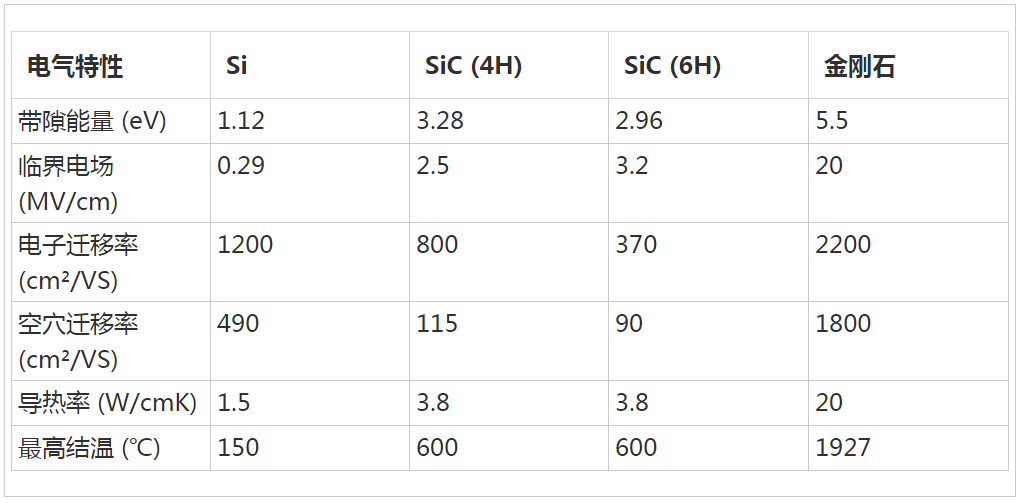1020x503 pixels.
Task: Click the Si bandgap value 1.12
Action: 241,121
